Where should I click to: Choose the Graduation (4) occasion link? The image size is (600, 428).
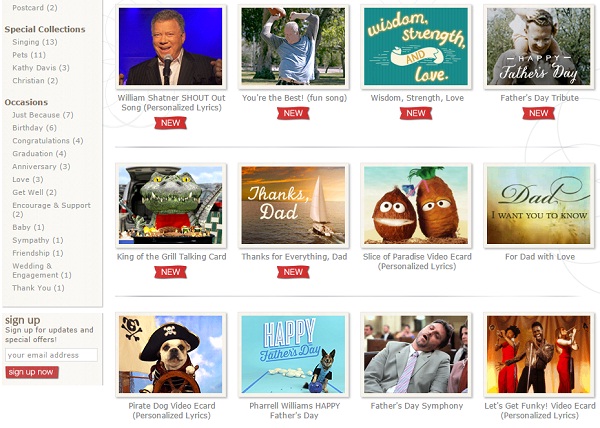tap(39, 154)
